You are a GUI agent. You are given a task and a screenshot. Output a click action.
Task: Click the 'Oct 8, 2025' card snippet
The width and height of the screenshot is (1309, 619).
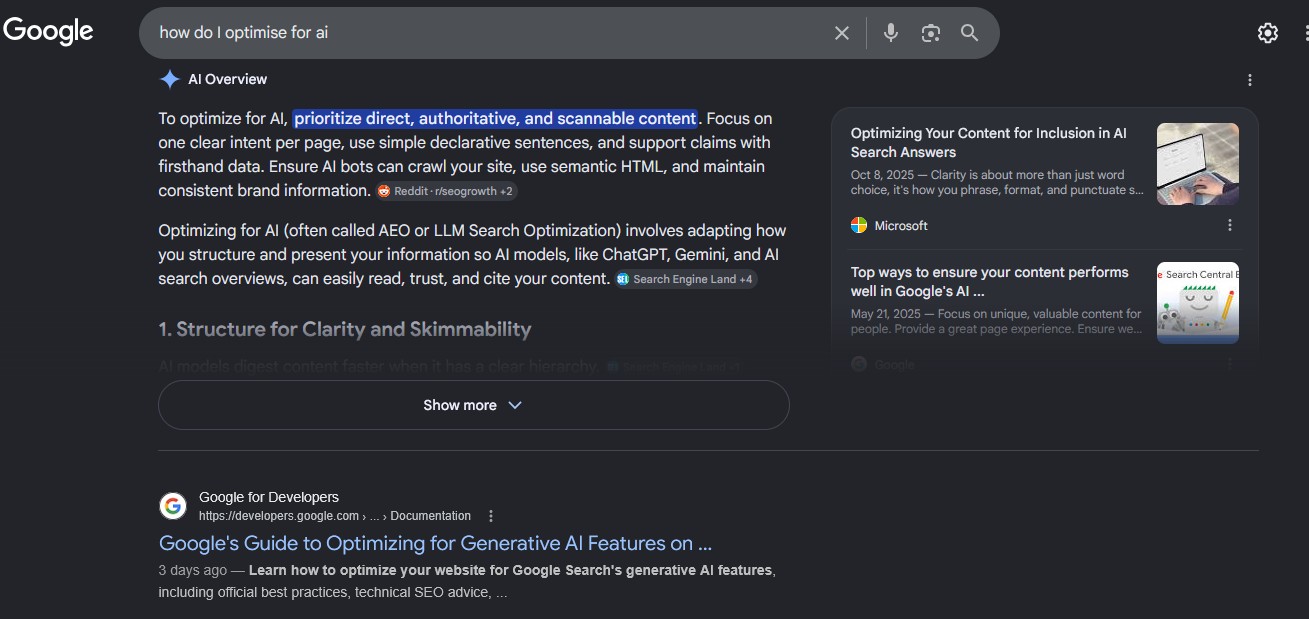pos(998,182)
